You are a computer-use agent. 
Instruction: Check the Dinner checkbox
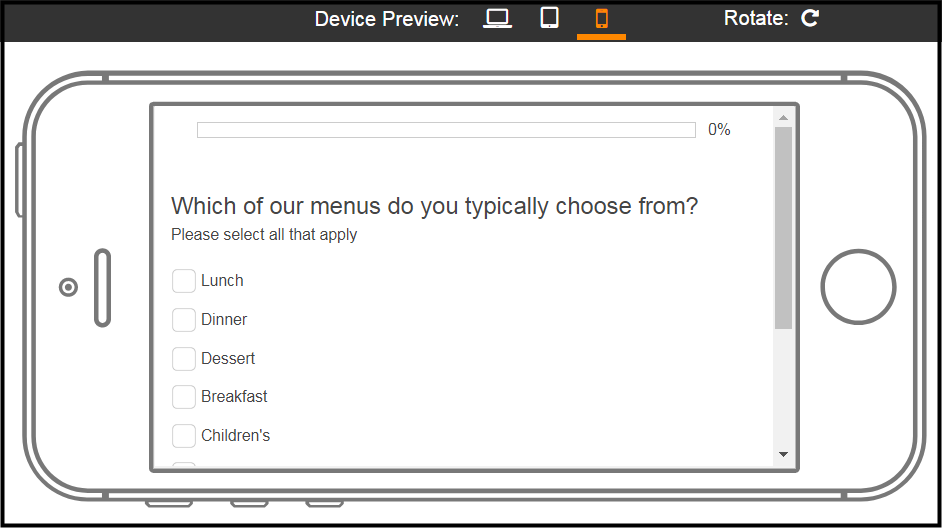pos(184,320)
